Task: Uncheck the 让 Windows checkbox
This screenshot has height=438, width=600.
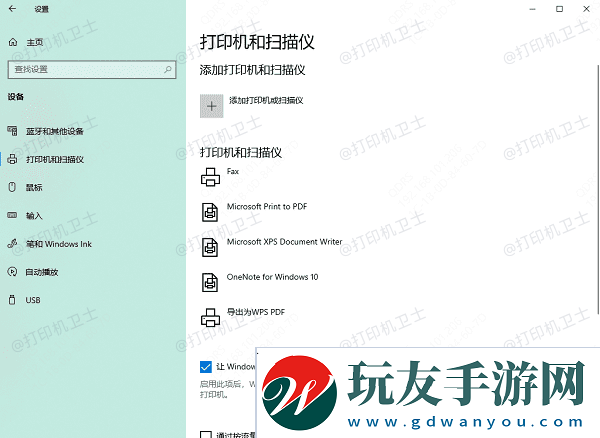Action: pyautogui.click(x=206, y=367)
